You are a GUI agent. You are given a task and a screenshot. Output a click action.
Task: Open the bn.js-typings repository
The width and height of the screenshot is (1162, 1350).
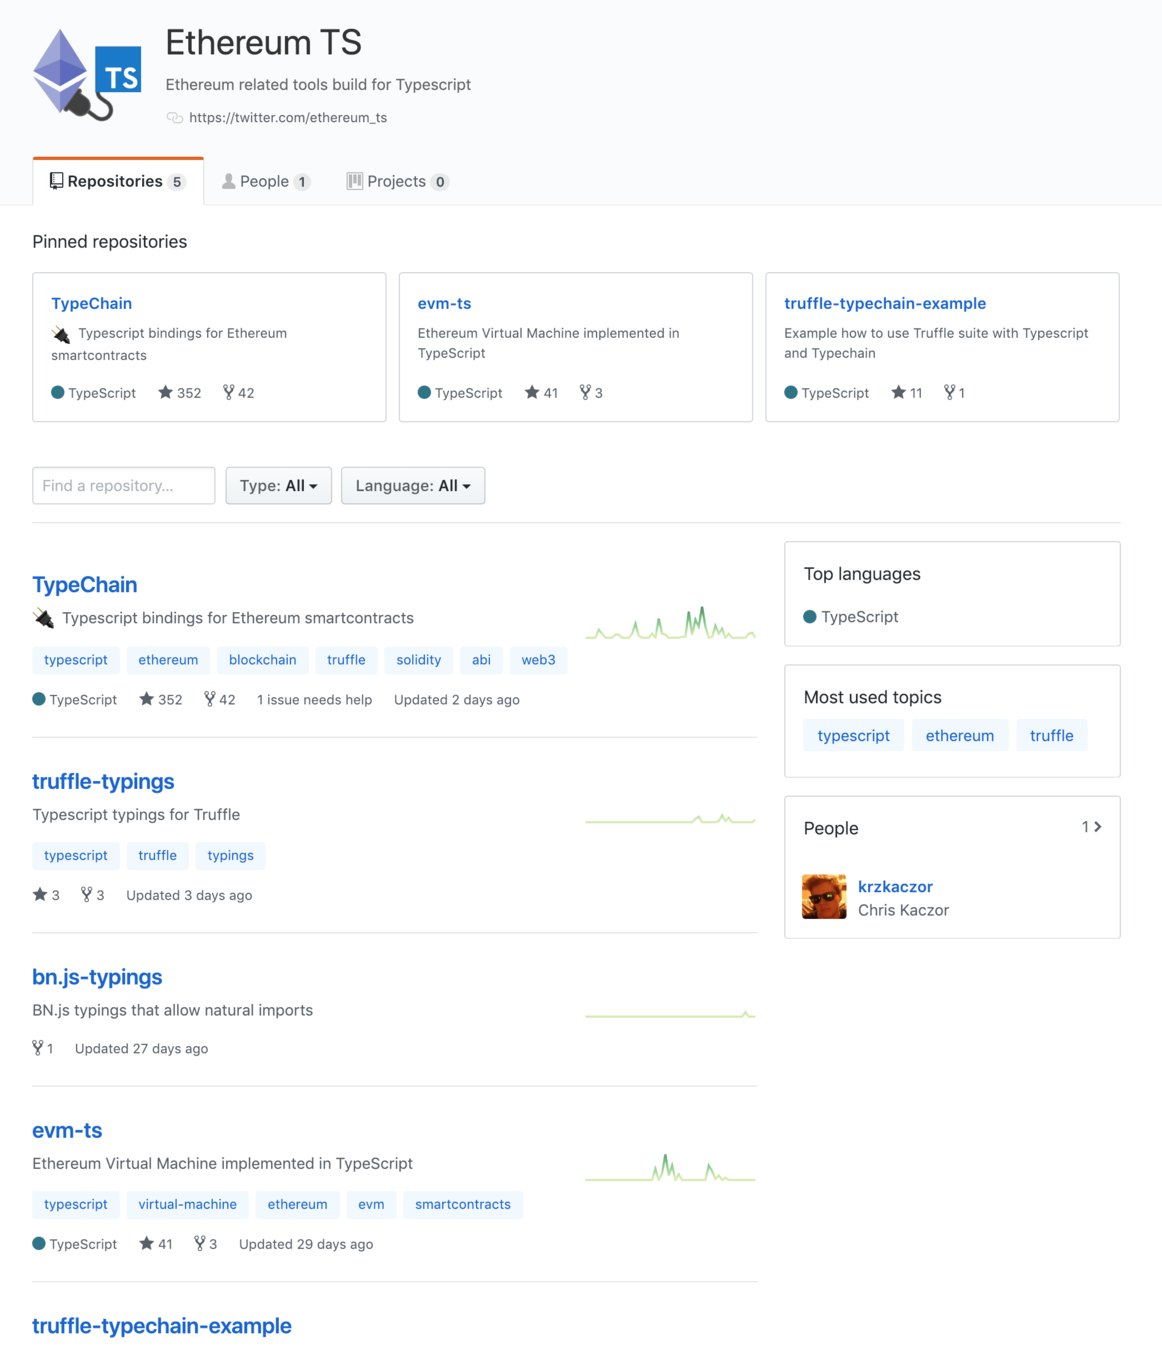[97, 977]
